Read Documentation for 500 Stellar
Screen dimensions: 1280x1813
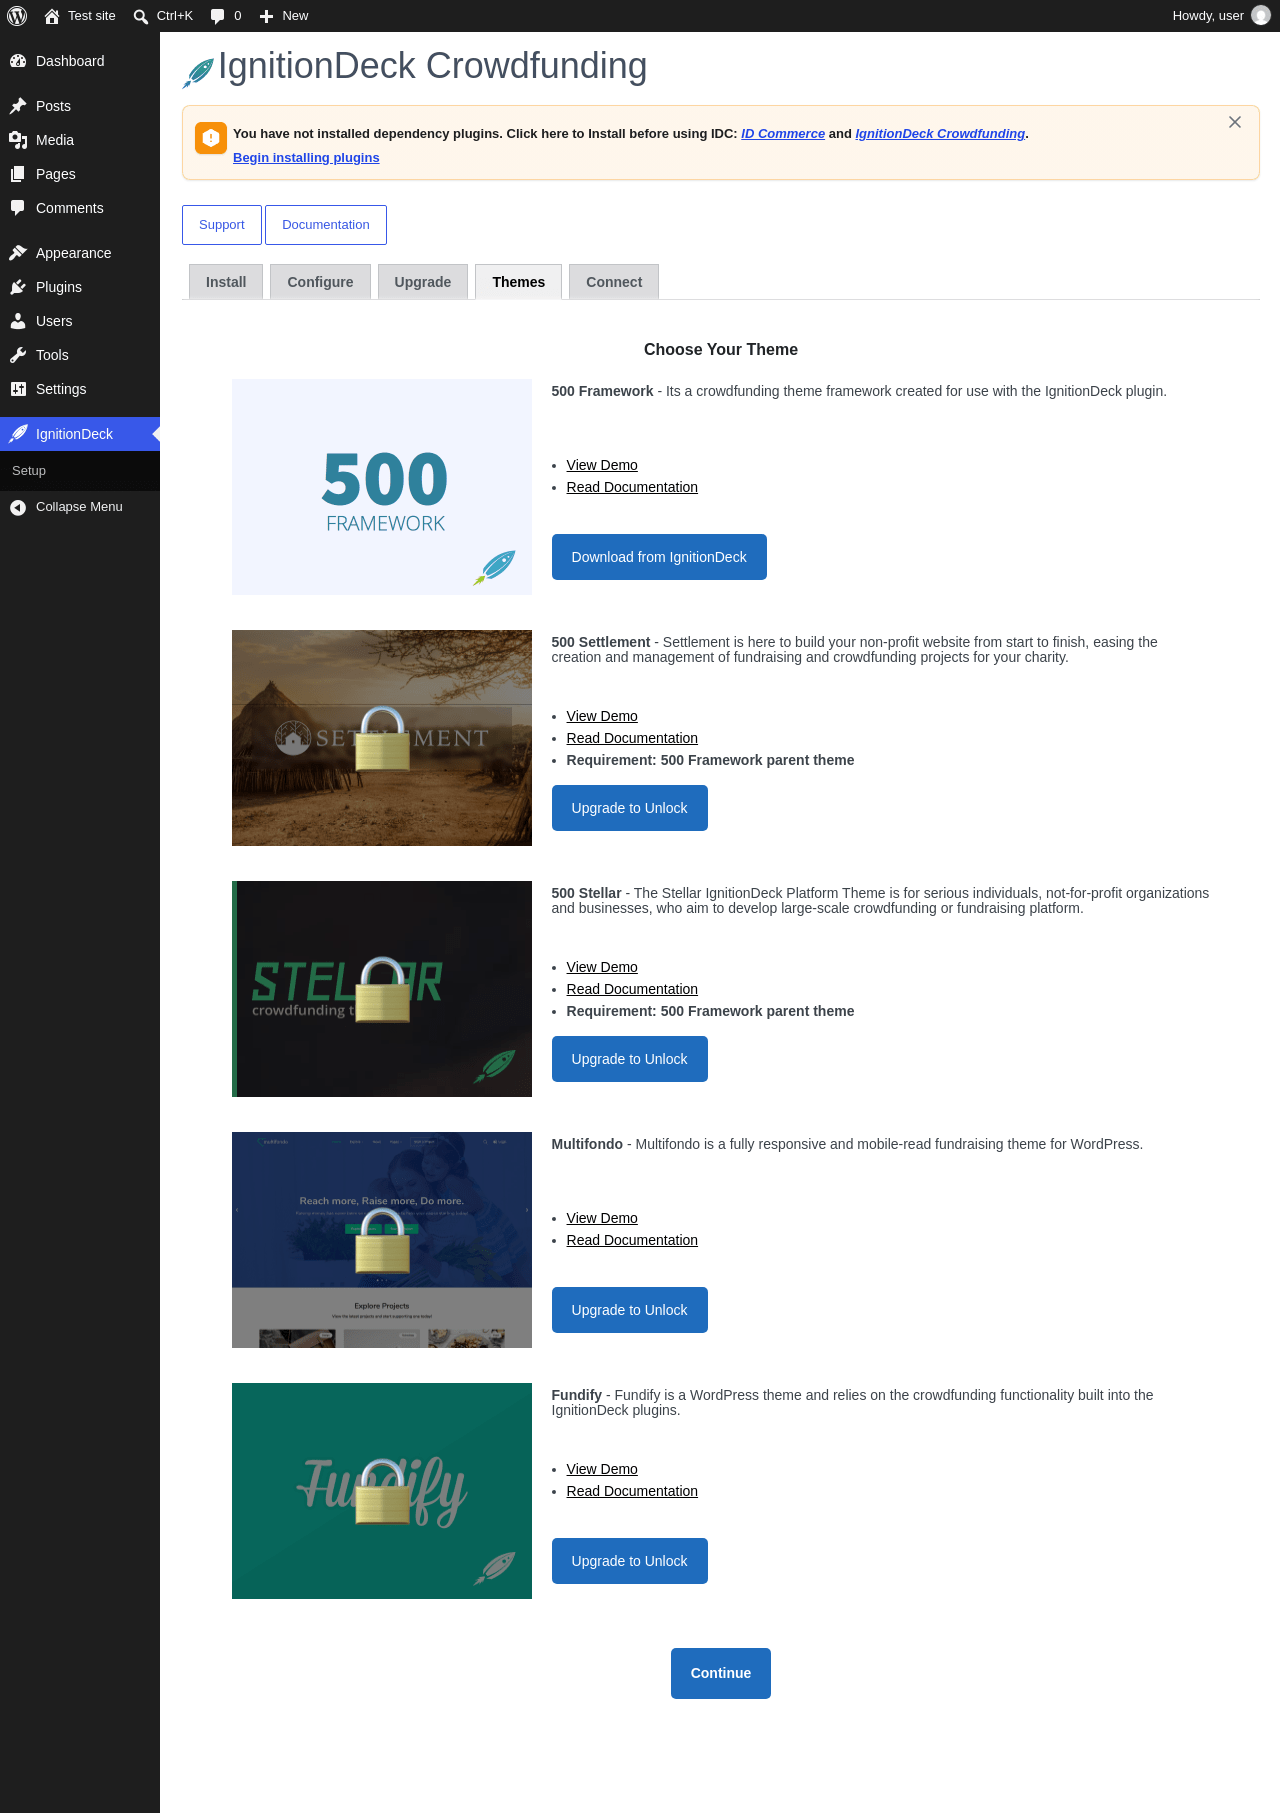[x=632, y=989]
